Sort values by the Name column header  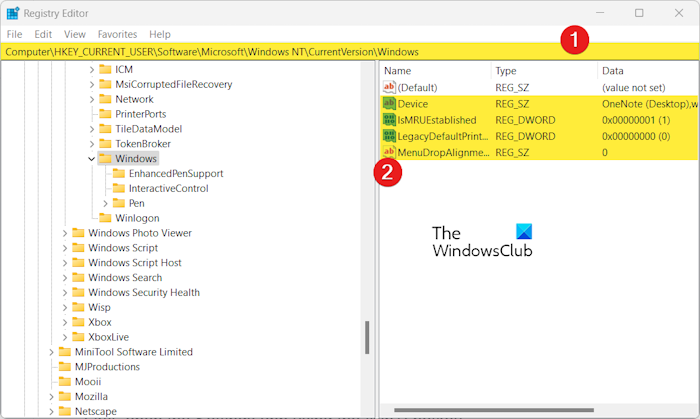click(x=434, y=71)
